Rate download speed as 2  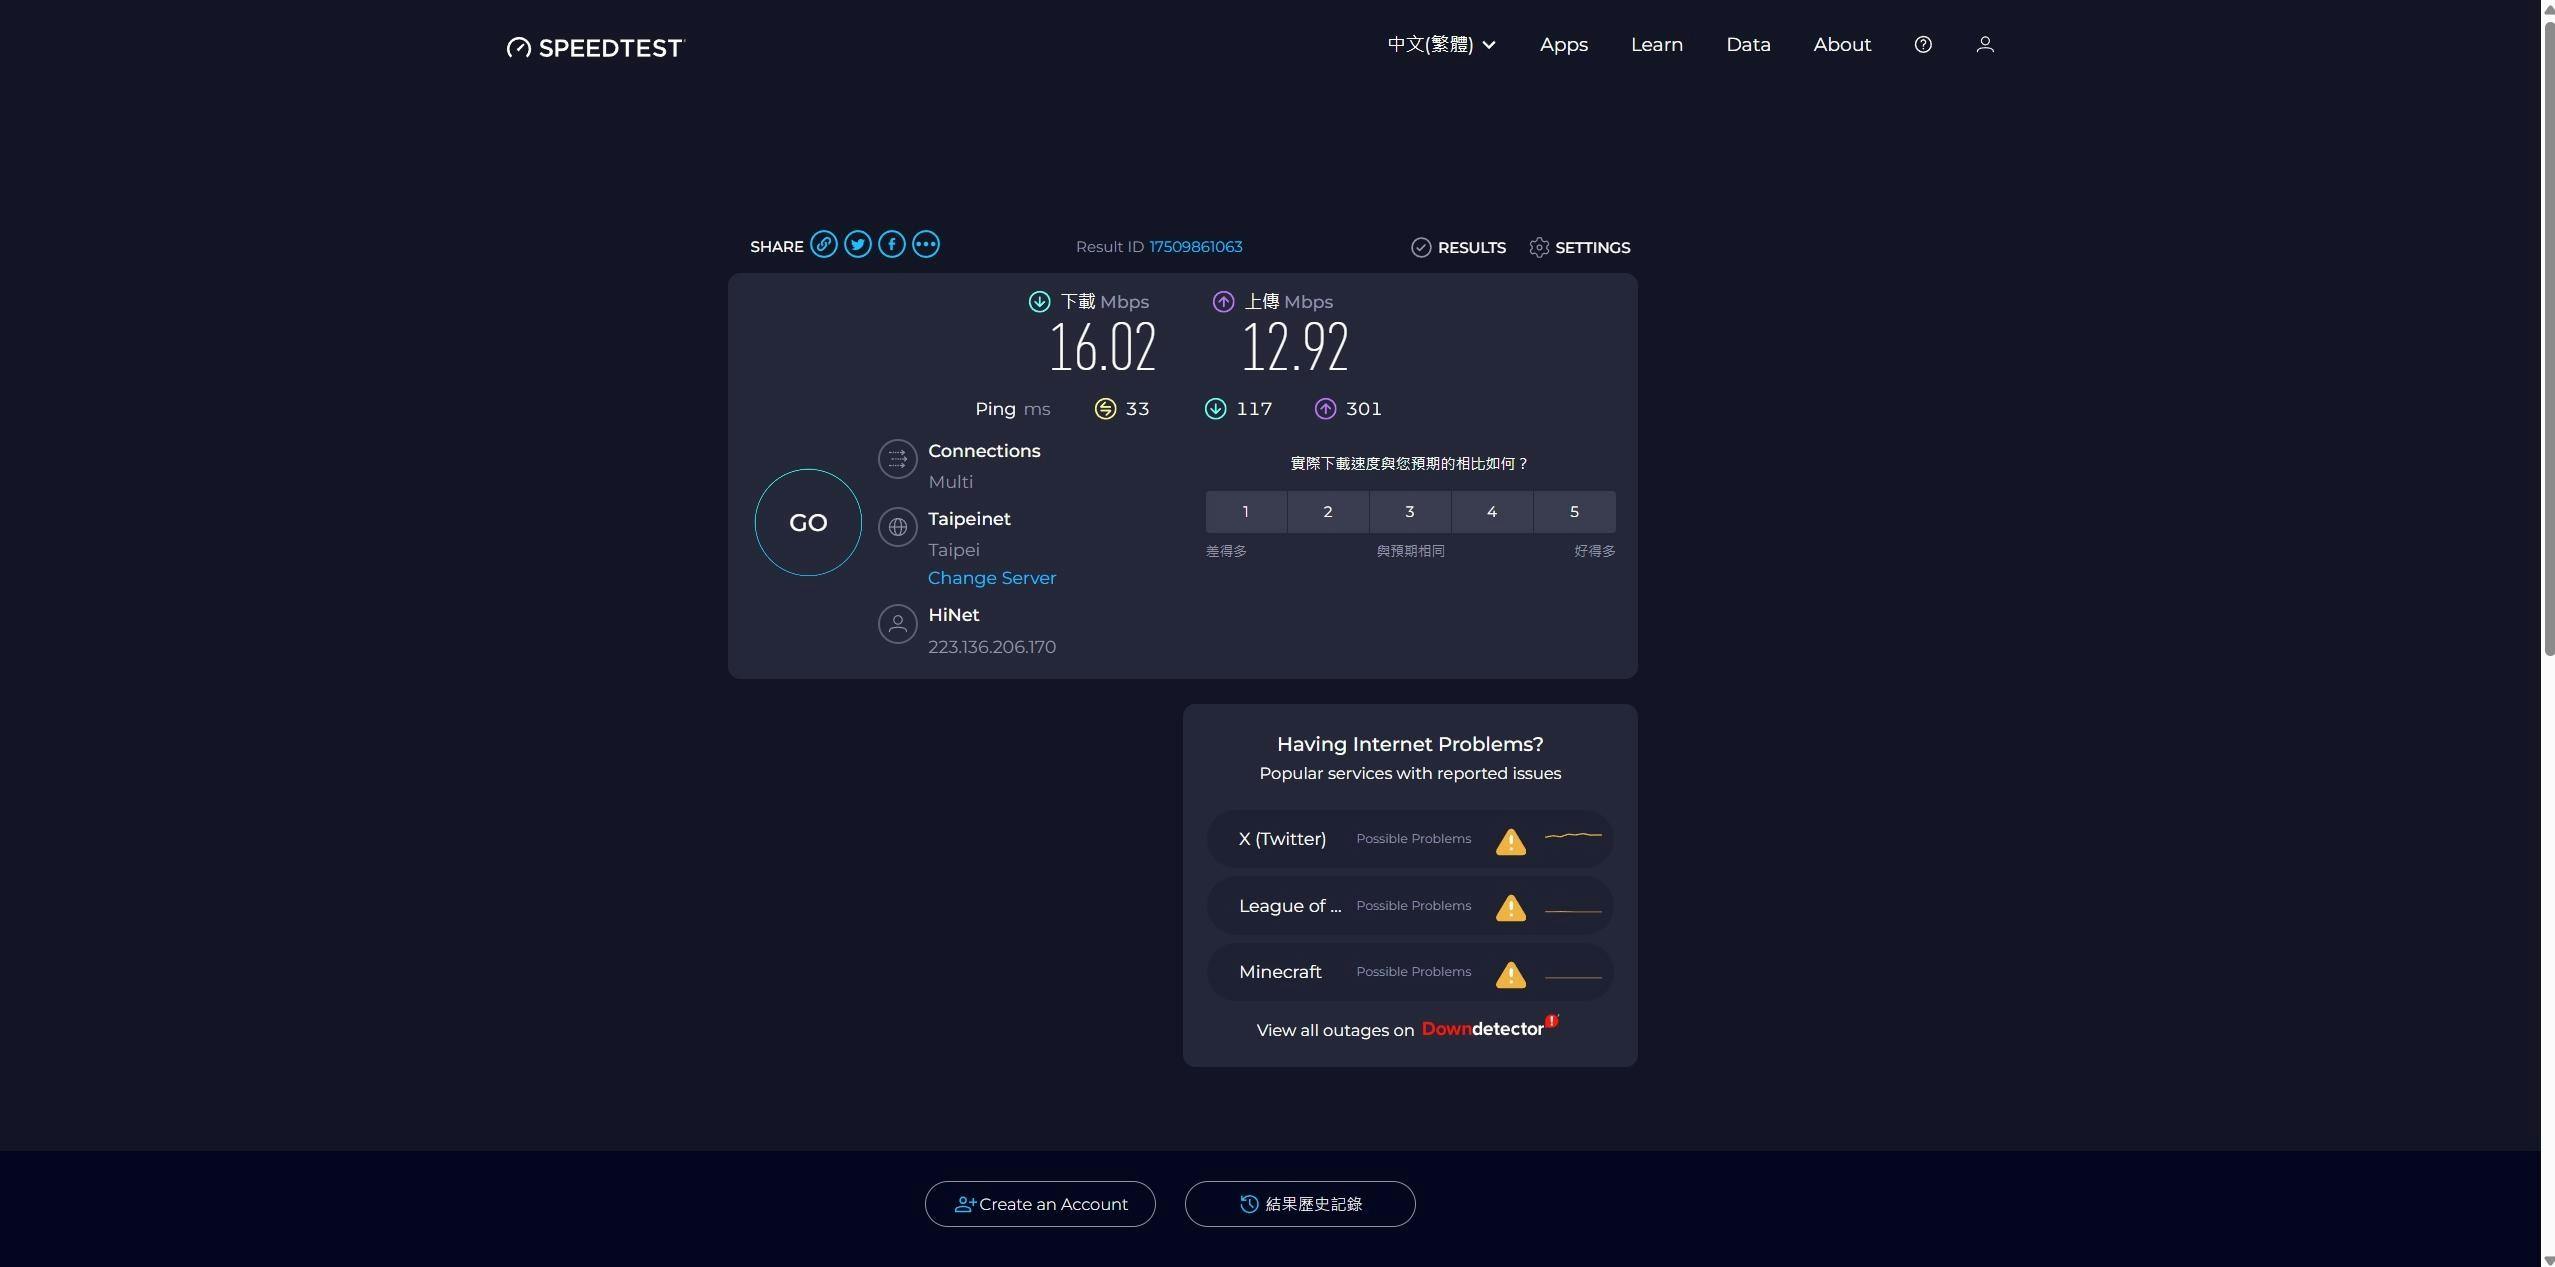pyautogui.click(x=1328, y=511)
